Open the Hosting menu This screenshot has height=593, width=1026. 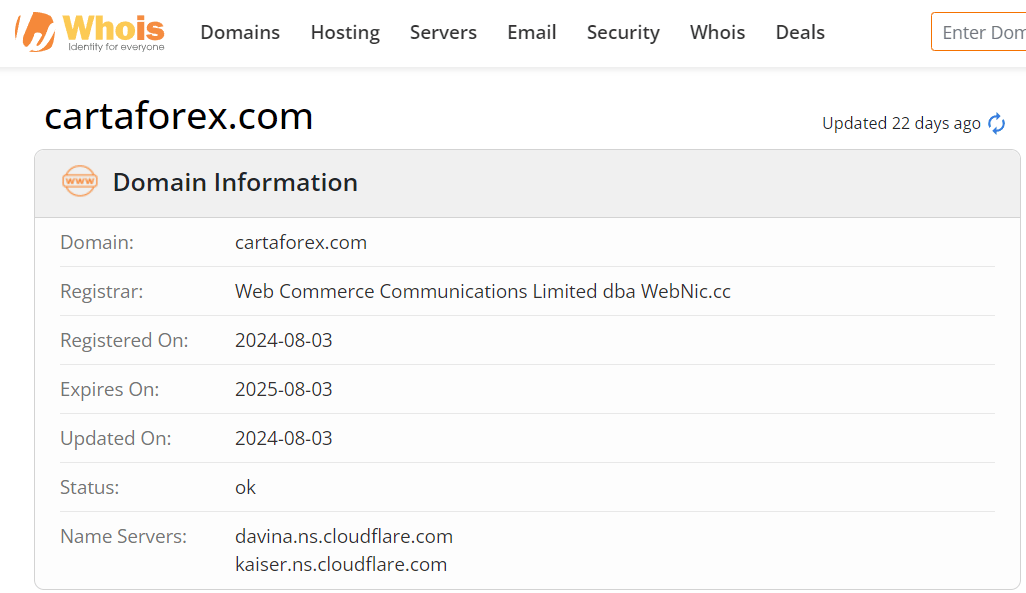point(345,32)
